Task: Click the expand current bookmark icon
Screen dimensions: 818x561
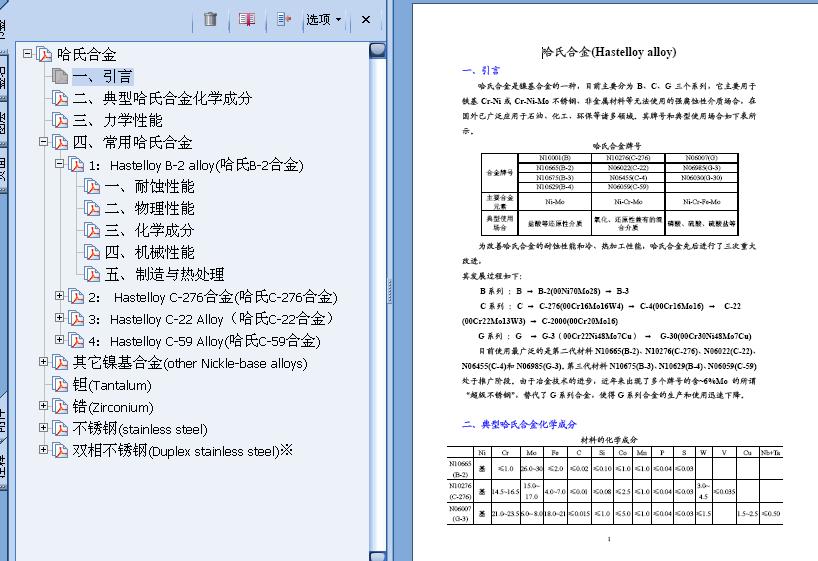Action: [x=284, y=20]
